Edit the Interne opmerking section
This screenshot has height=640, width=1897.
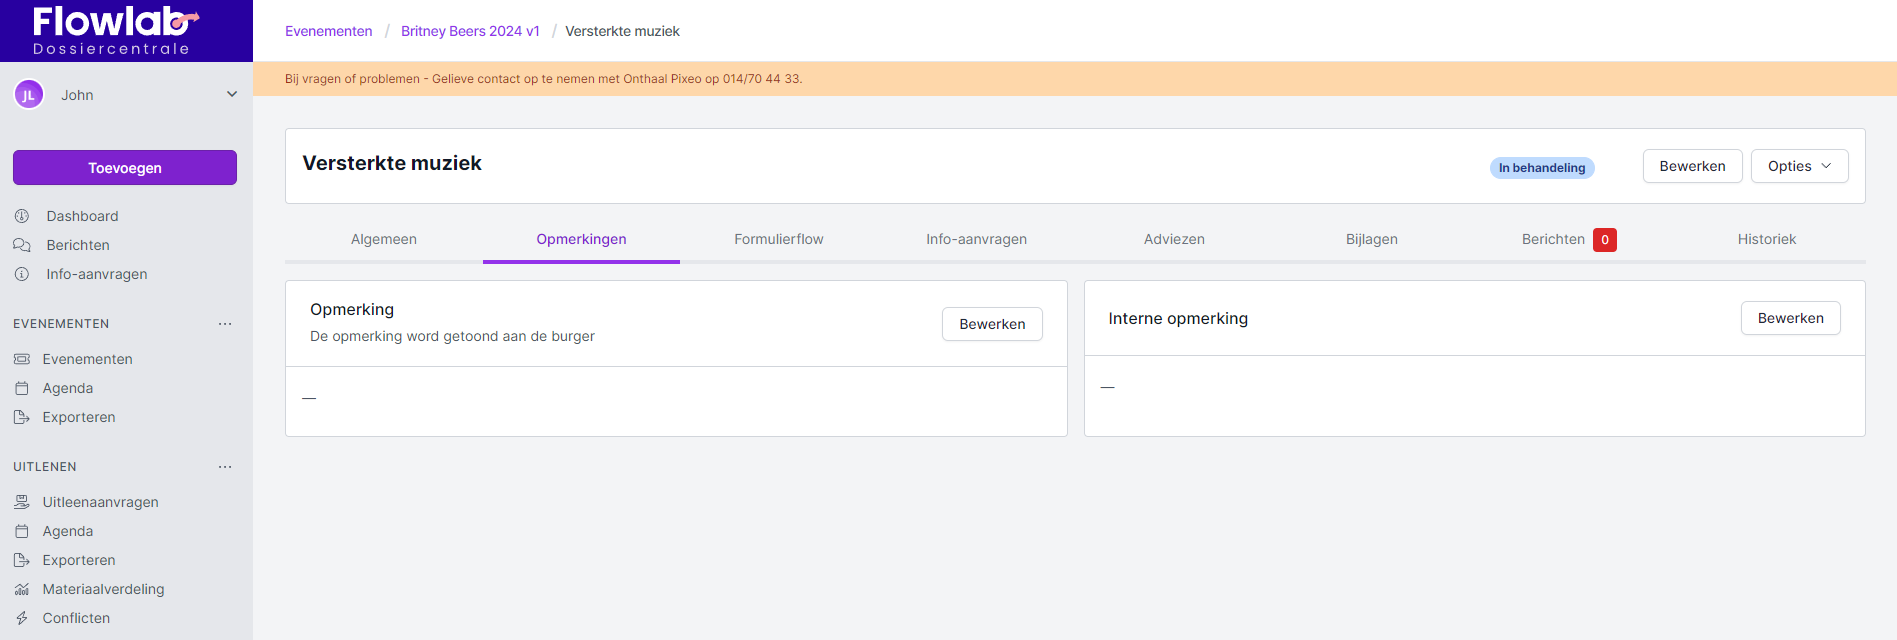1790,318
